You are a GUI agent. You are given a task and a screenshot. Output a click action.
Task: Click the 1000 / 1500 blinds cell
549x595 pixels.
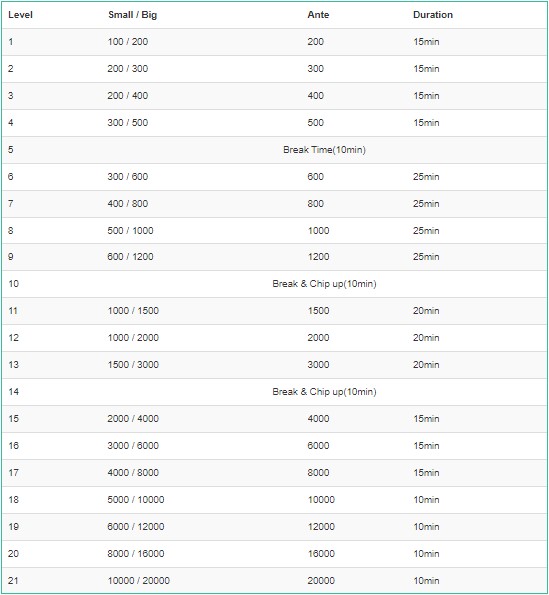coord(133,311)
